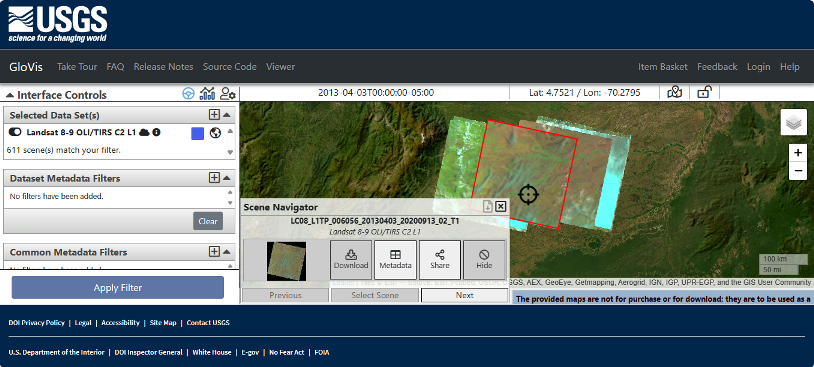Close the Scene Navigator panel

pos(500,207)
